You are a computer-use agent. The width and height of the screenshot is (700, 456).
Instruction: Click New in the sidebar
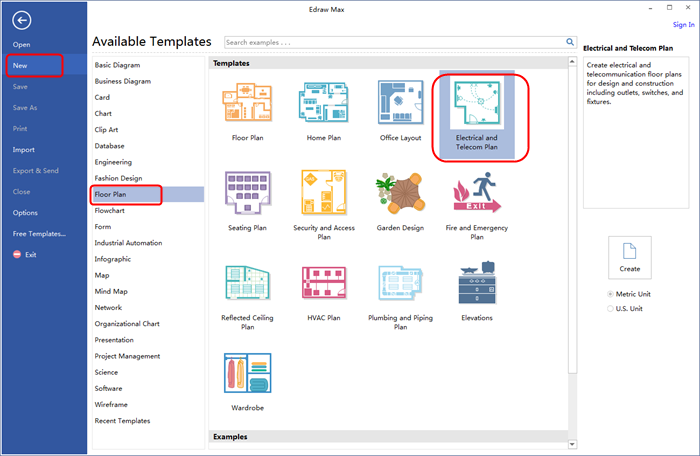pyautogui.click(x=20, y=66)
